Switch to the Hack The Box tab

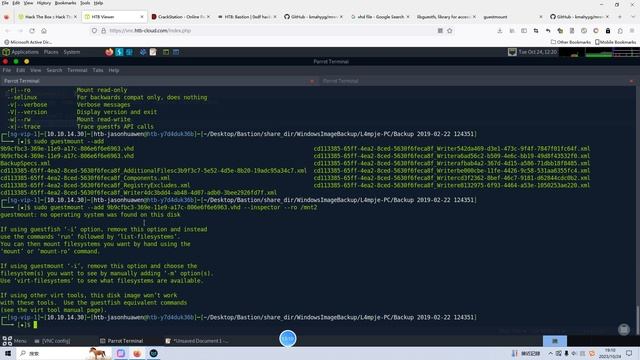click(47, 17)
